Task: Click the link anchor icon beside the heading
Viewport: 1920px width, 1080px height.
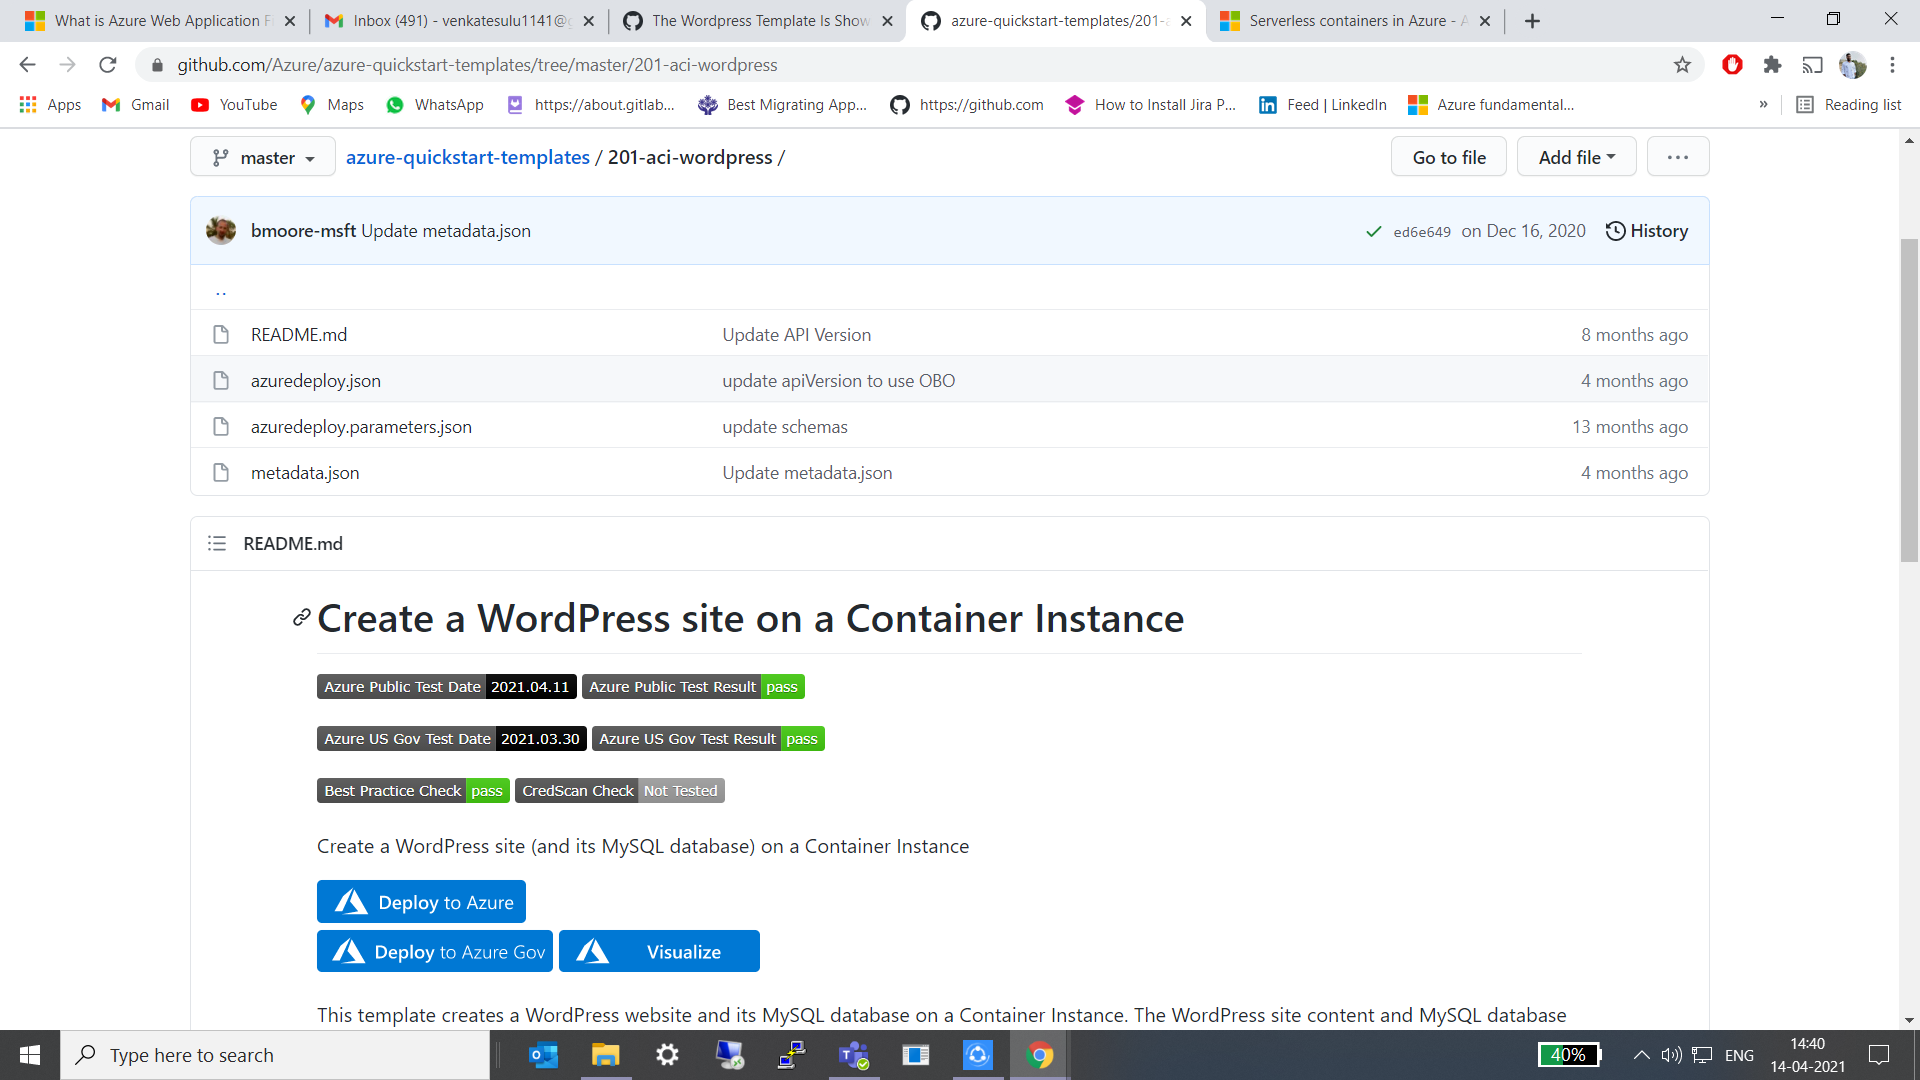Action: [x=300, y=618]
